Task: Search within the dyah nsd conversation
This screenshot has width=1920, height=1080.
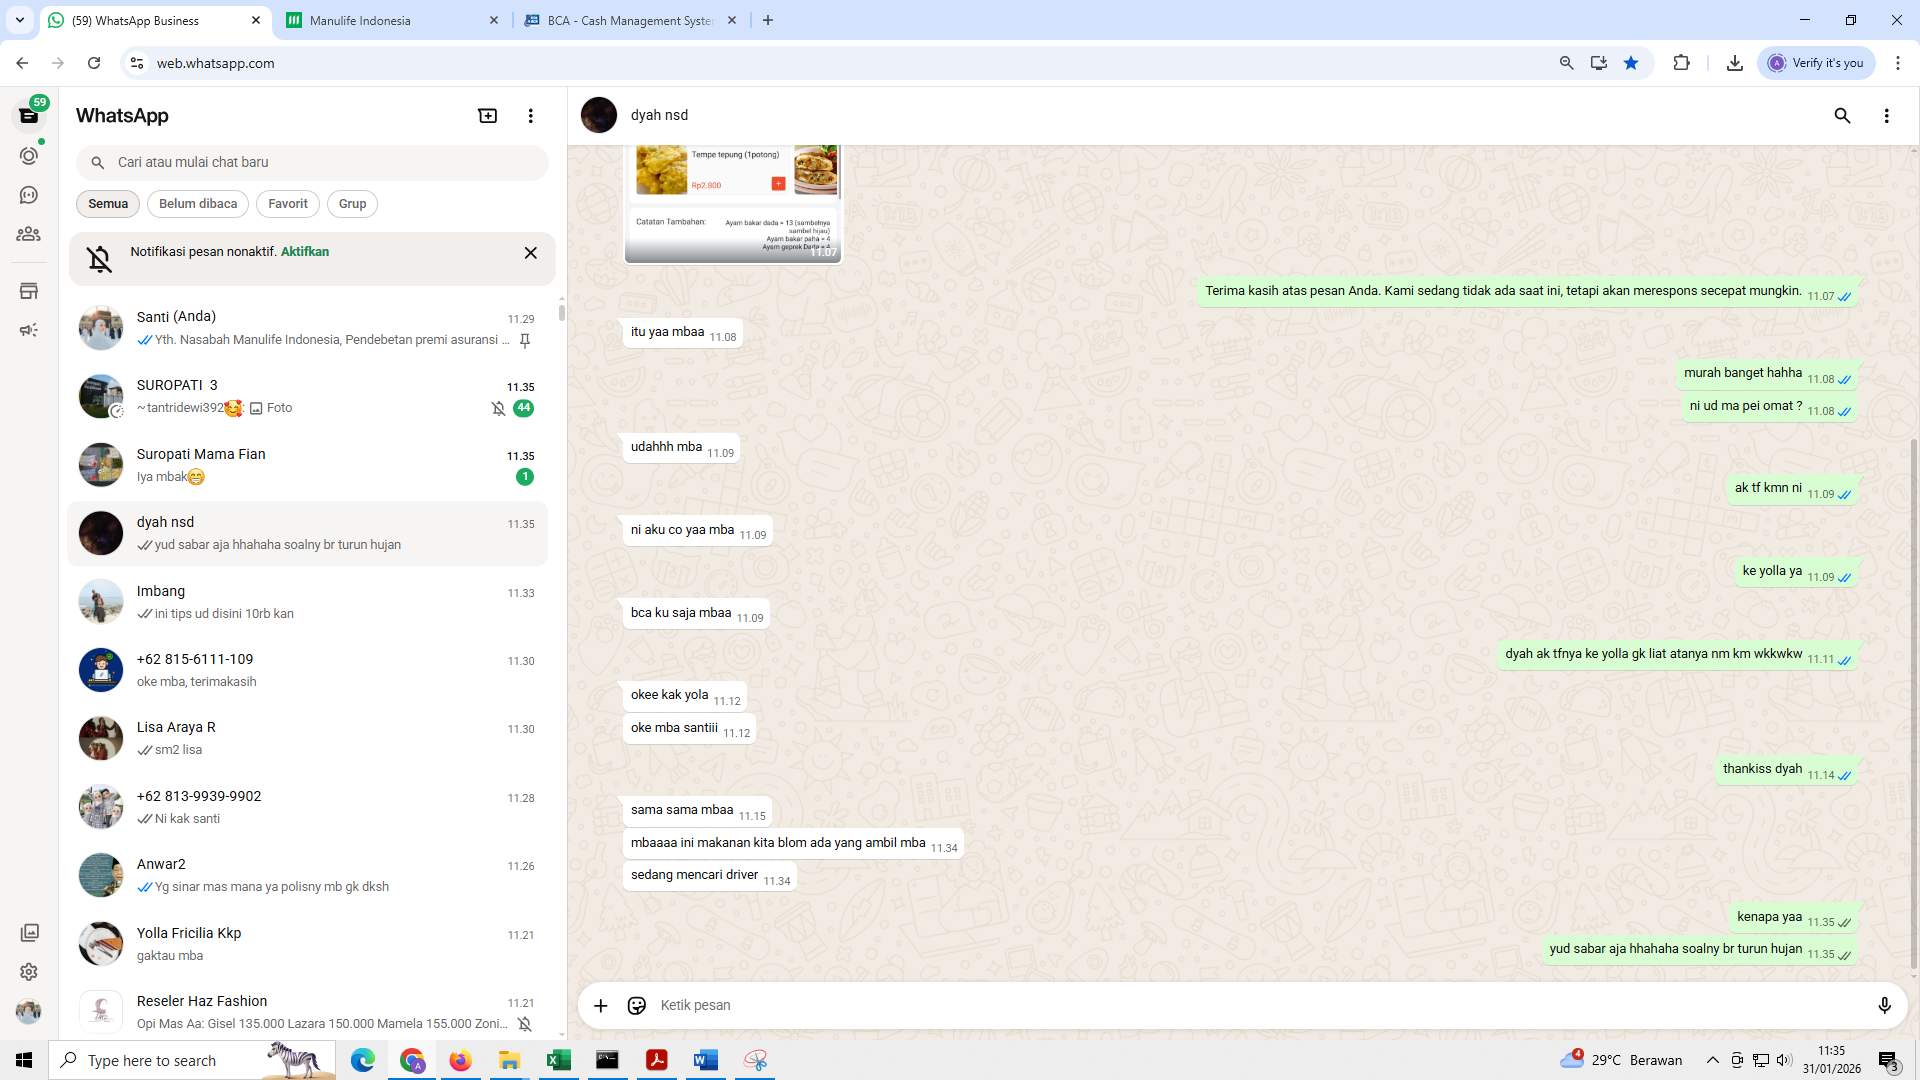Action: click(x=1842, y=115)
